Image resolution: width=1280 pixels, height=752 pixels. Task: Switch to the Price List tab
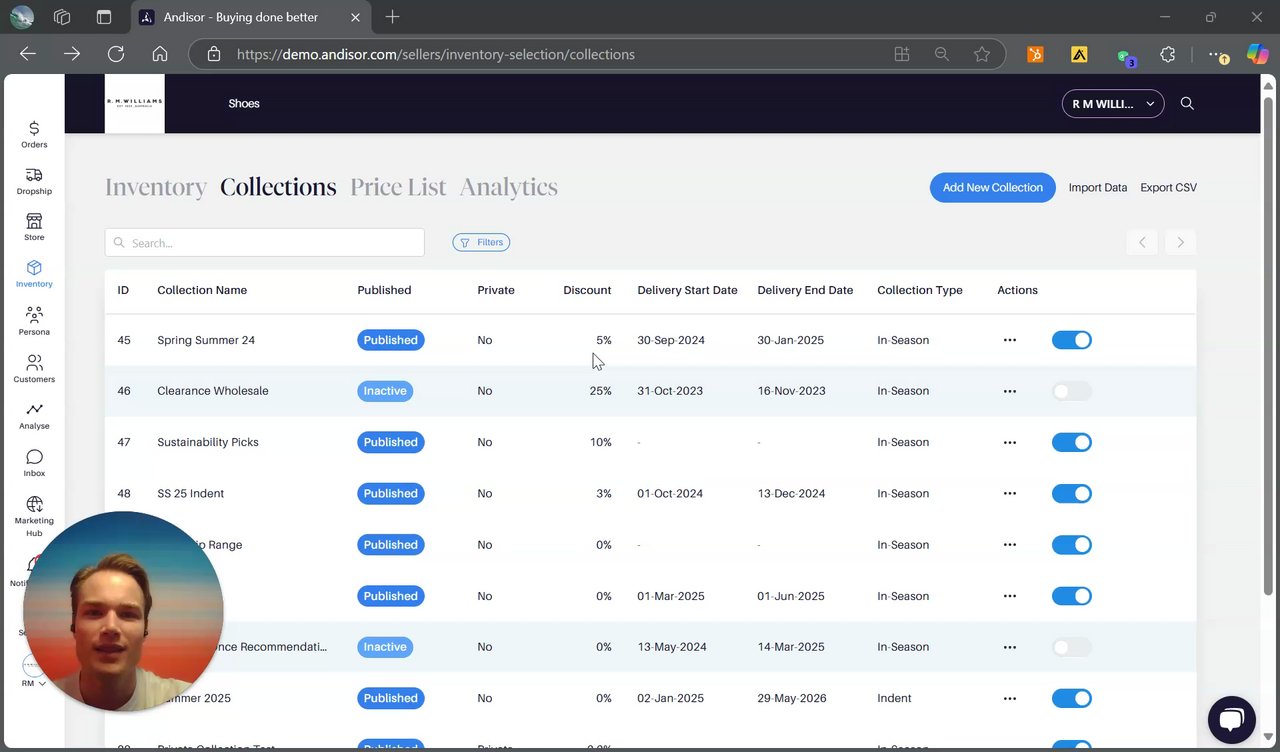[x=398, y=187]
